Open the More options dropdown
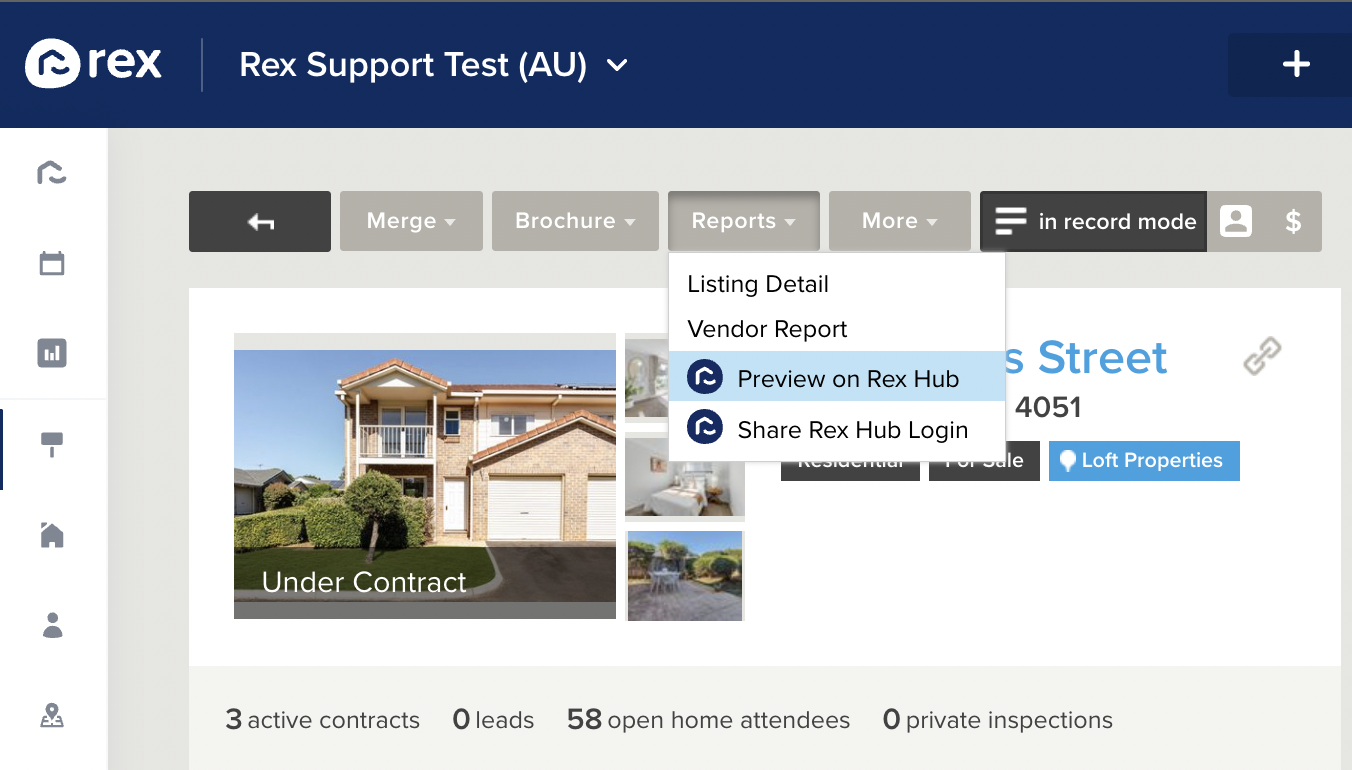This screenshot has height=770, width=1352. (899, 221)
